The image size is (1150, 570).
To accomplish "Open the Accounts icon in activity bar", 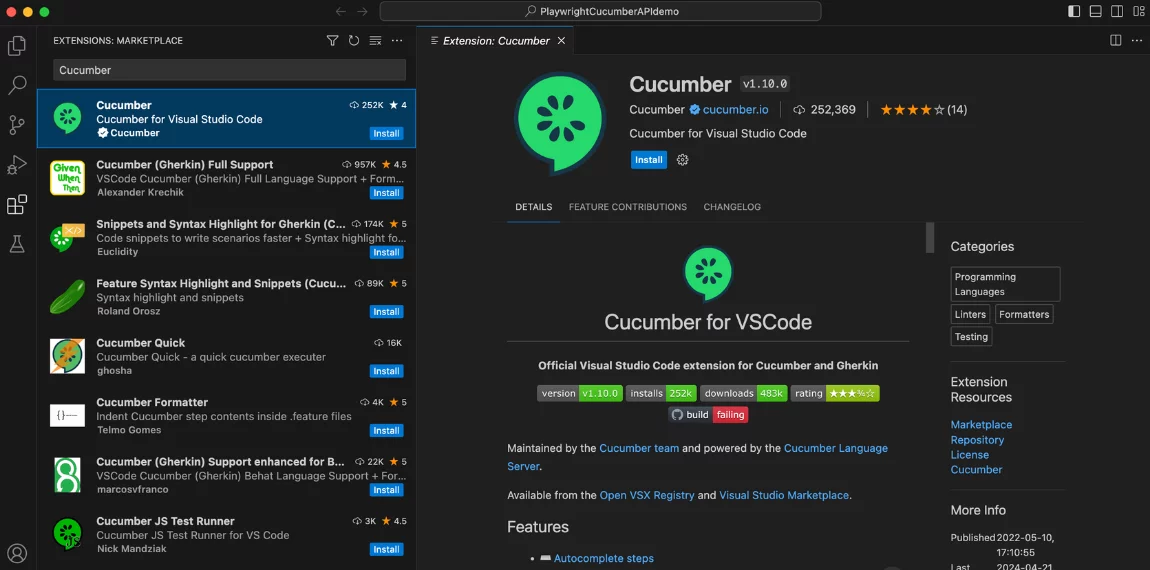I will pyautogui.click(x=17, y=553).
